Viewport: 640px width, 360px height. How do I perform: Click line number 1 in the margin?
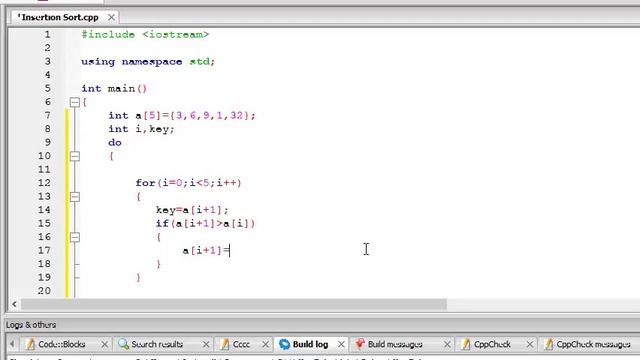(48, 35)
